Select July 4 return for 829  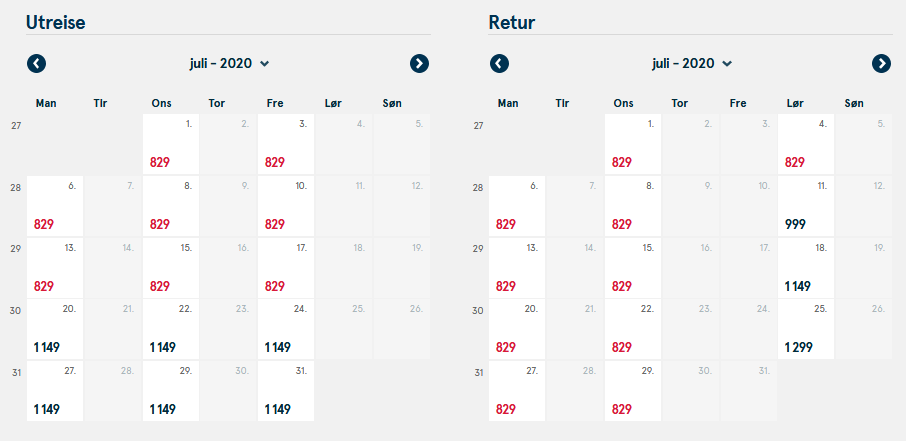click(806, 144)
